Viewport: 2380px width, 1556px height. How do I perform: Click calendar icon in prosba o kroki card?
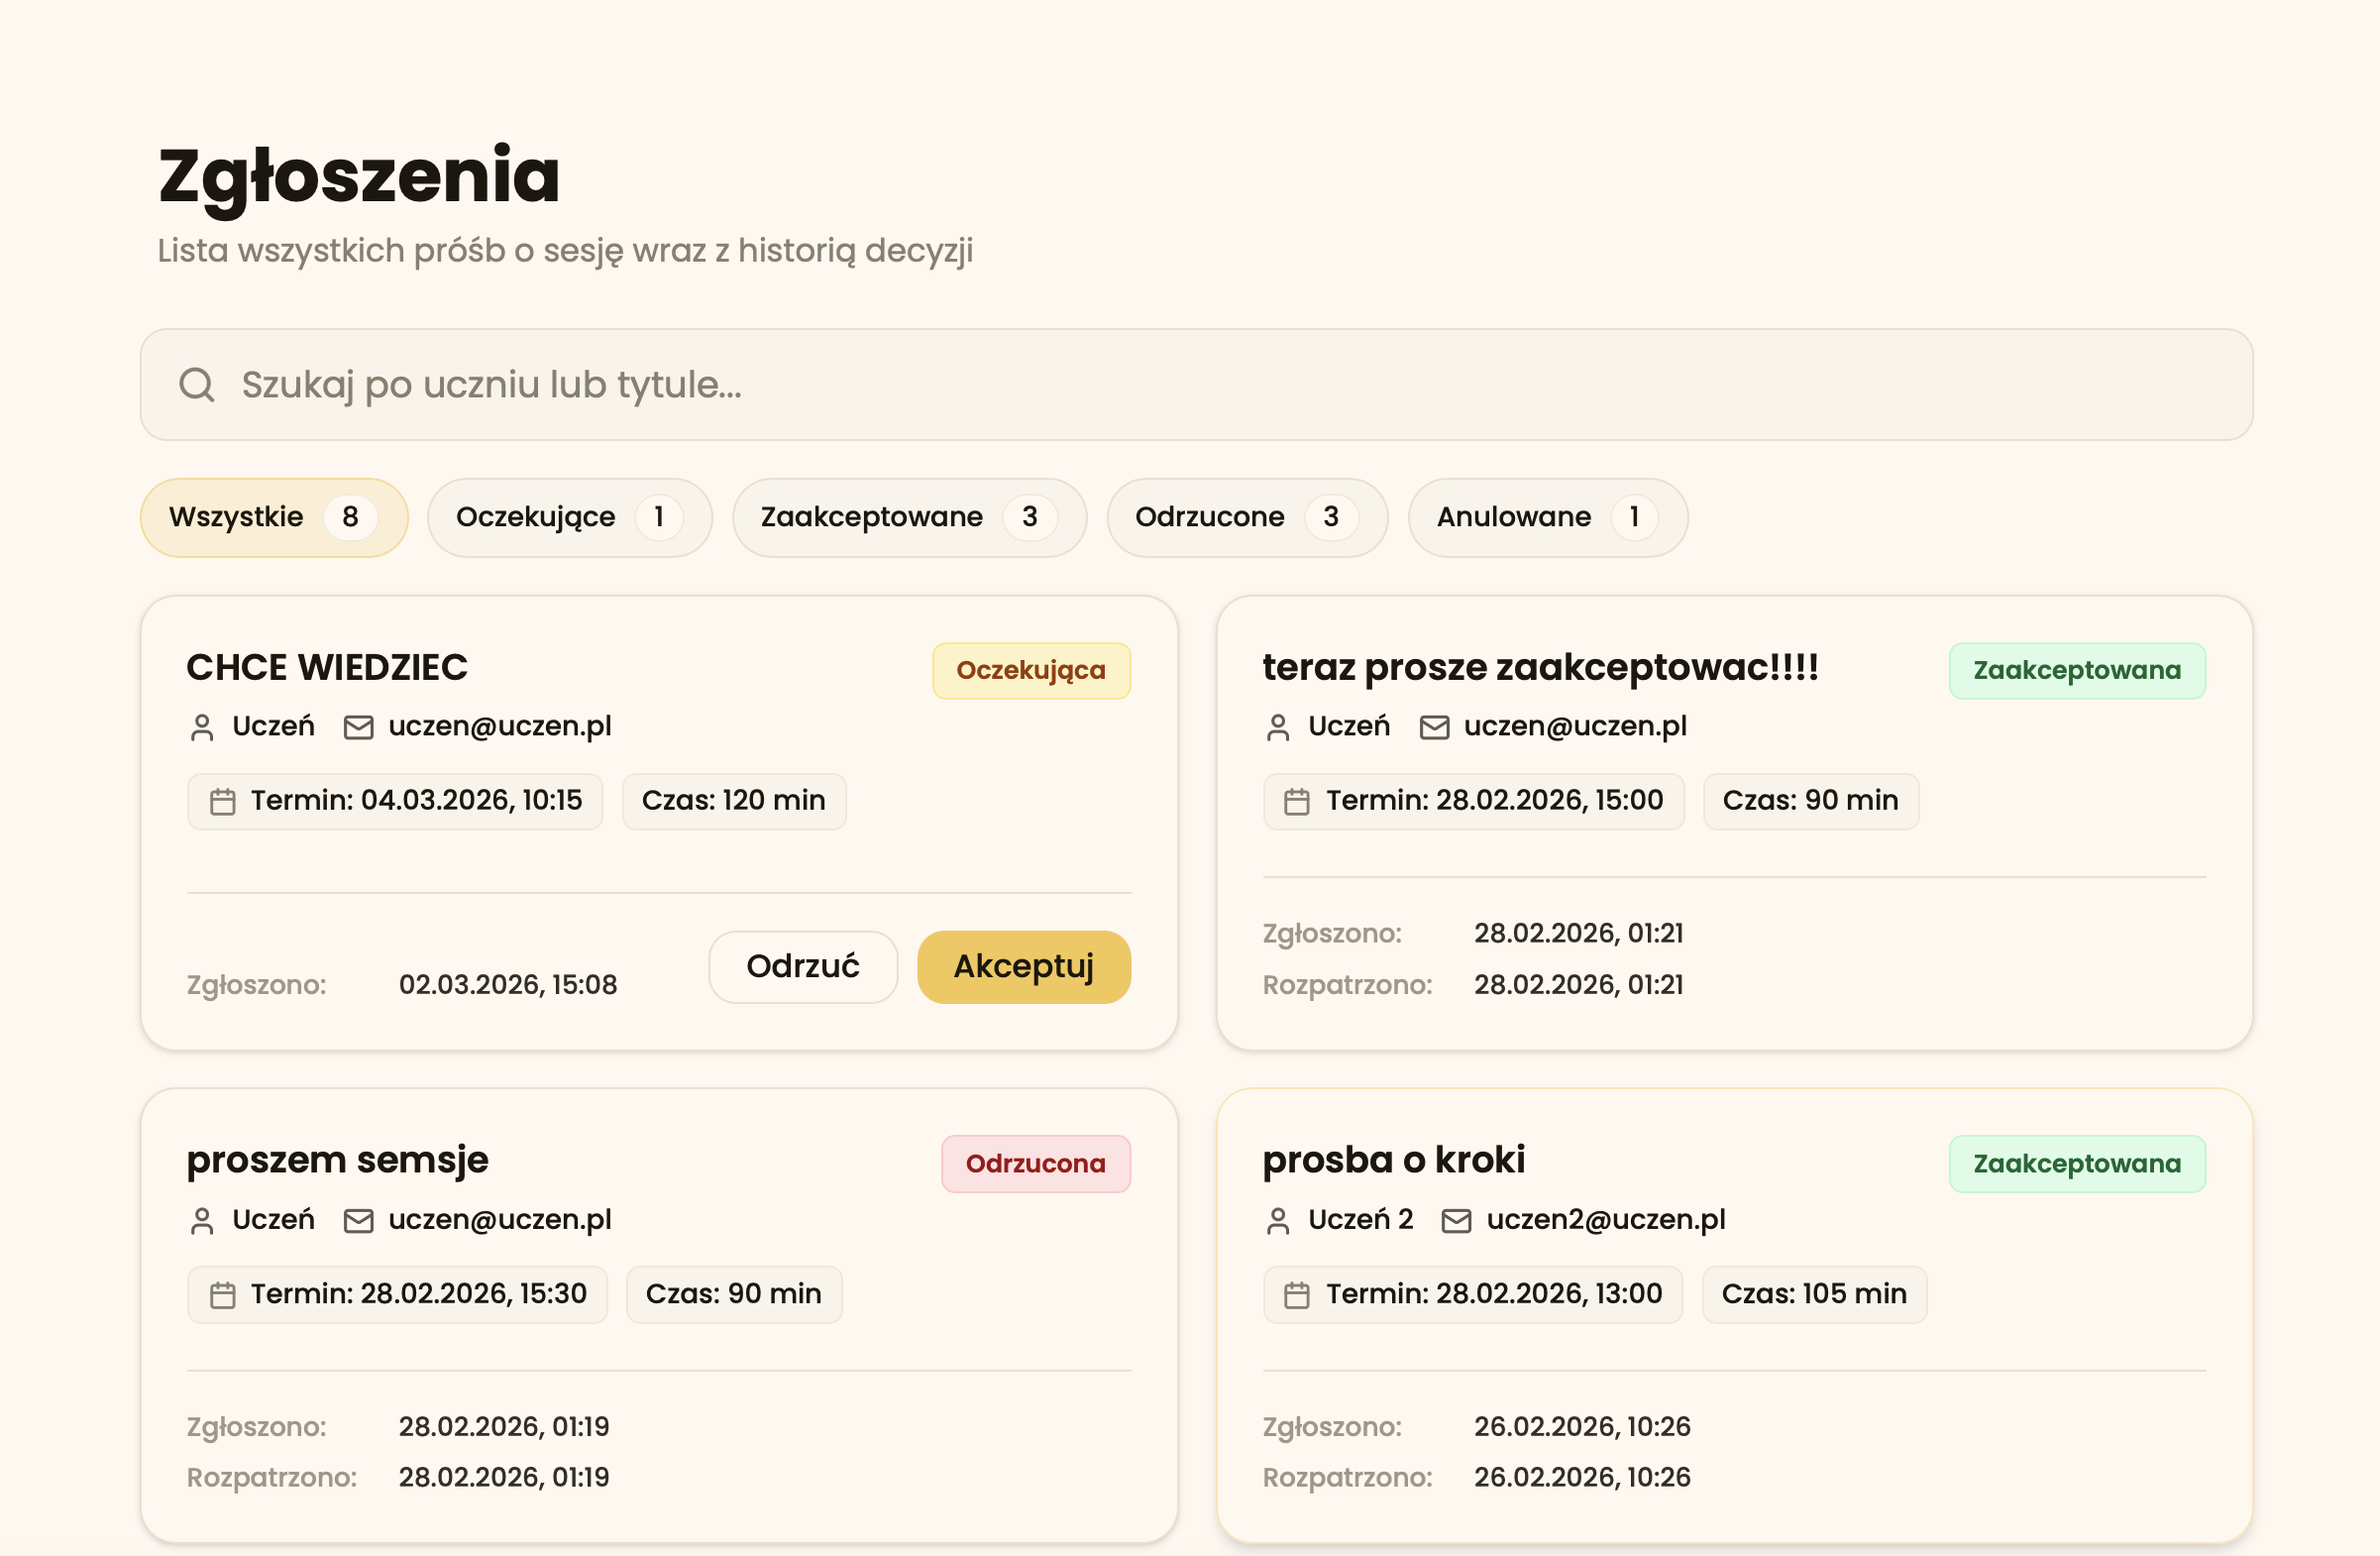1297,1296
